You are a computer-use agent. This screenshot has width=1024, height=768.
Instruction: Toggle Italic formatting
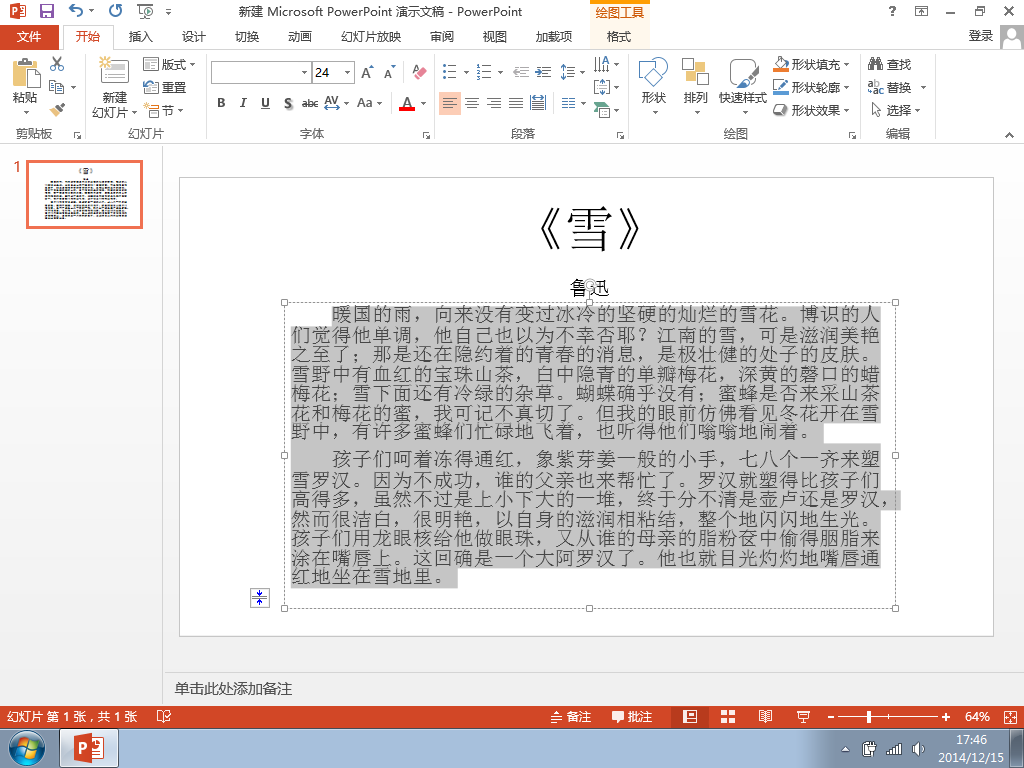tap(243, 103)
